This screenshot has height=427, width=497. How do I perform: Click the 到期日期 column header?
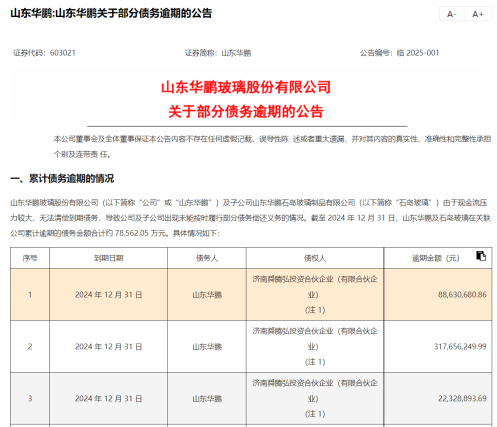(x=109, y=258)
